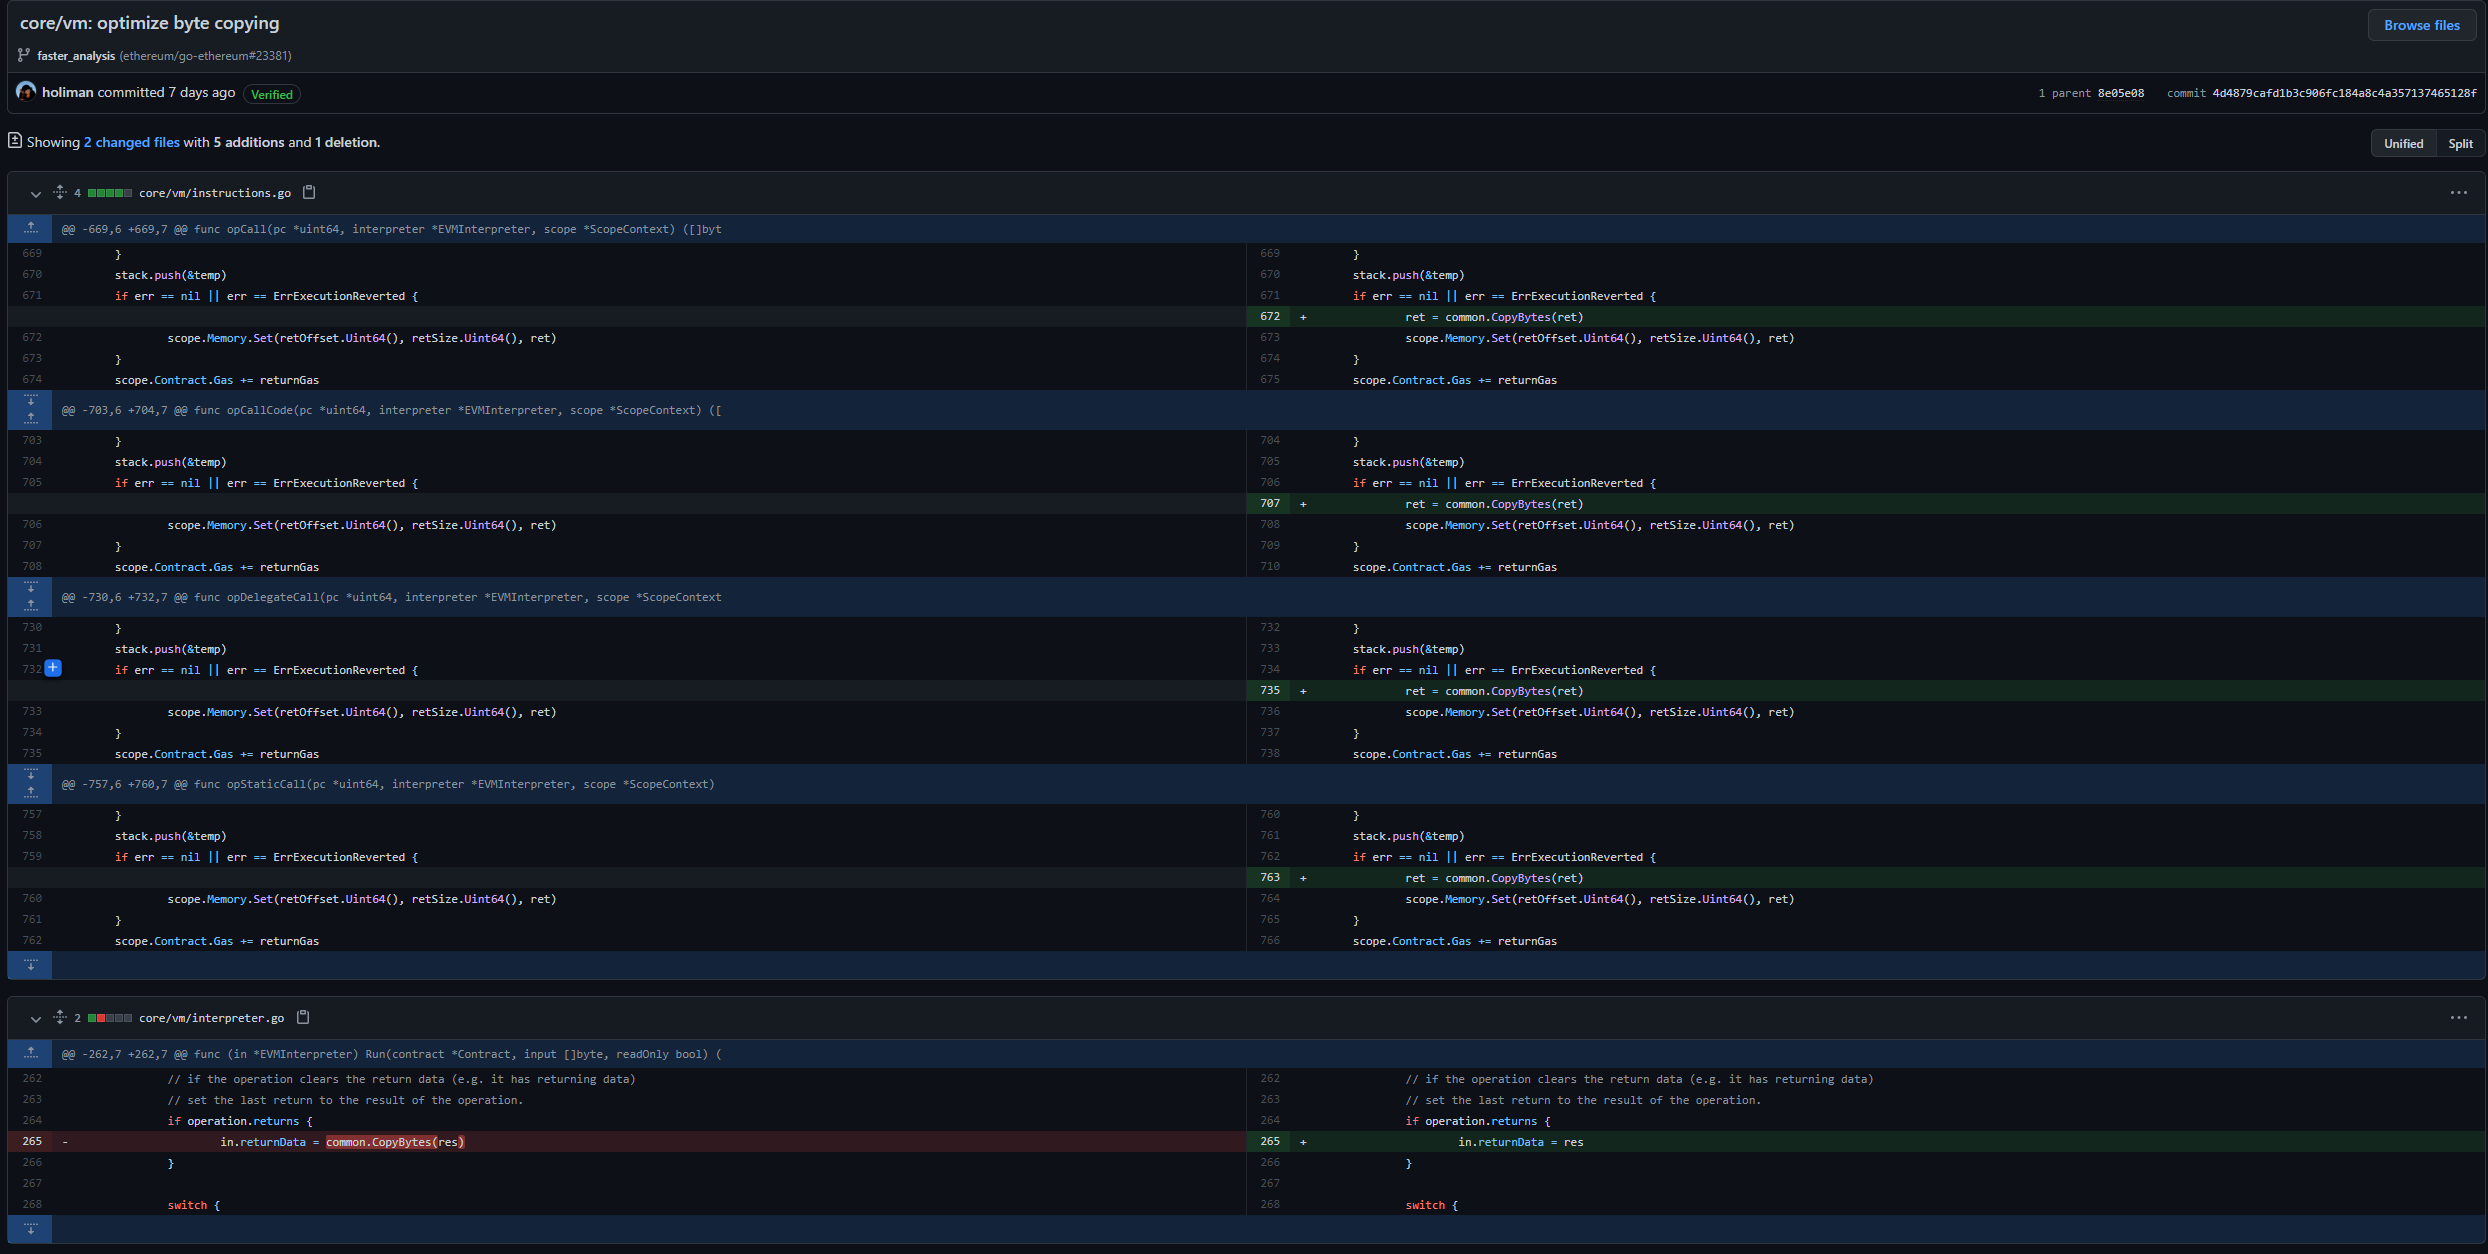Viewport: 2488px width, 1254px height.
Task: Click diffstat bar for instructions.go
Action: point(110,193)
